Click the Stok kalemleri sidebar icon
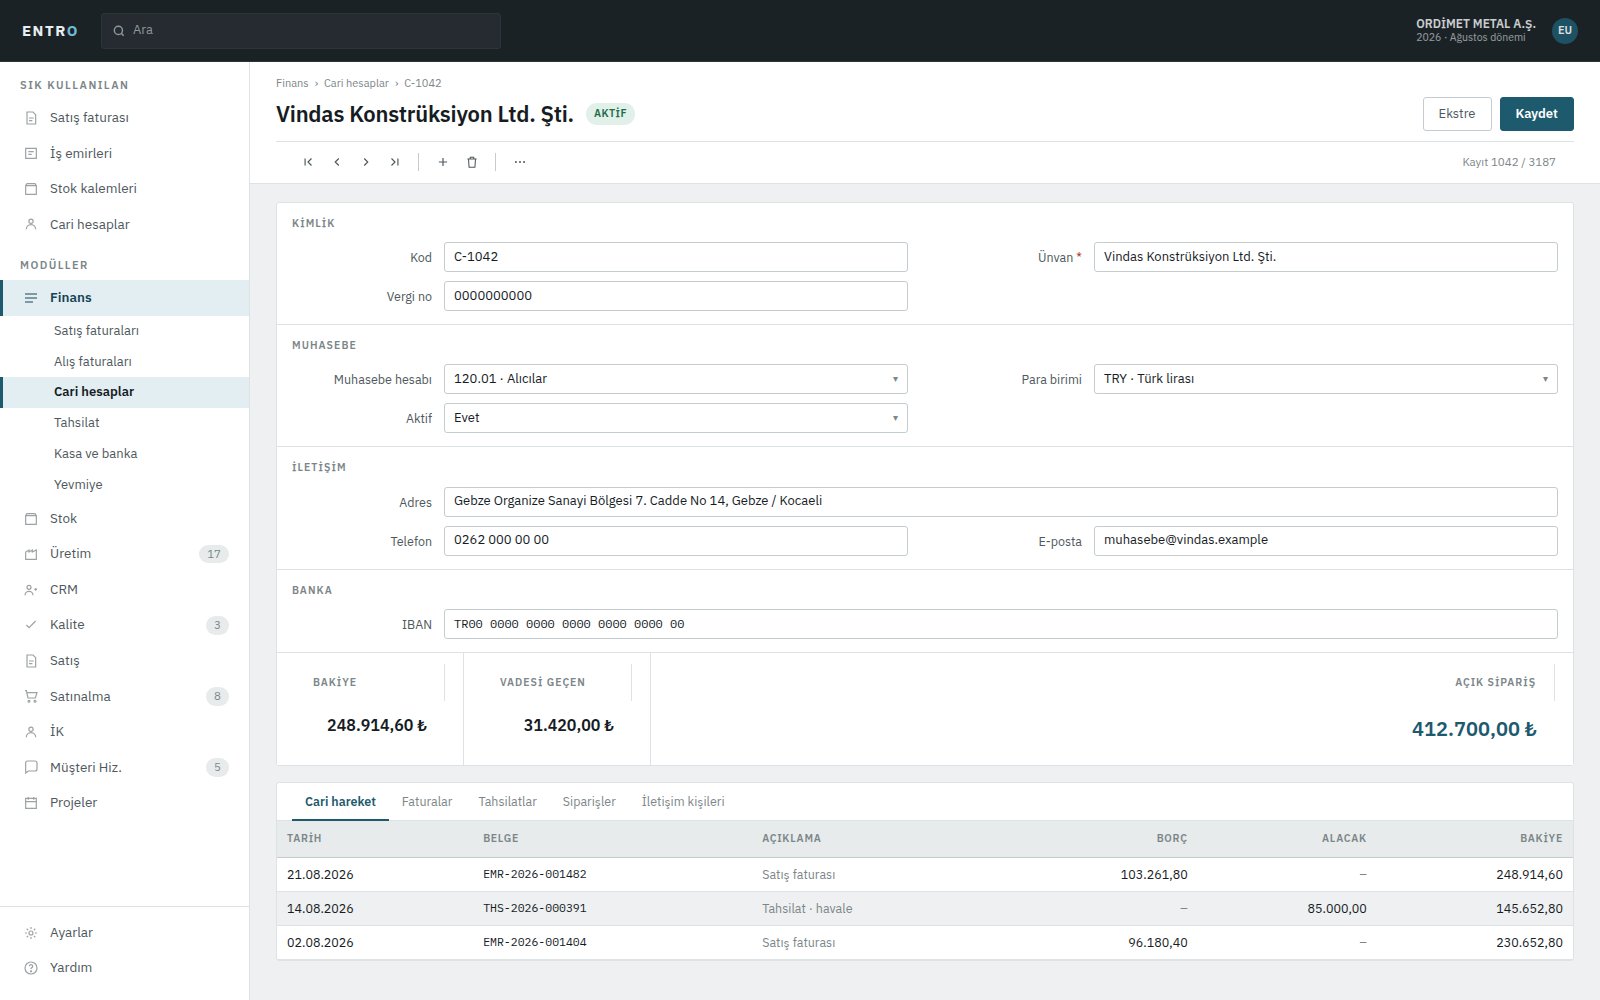The width and height of the screenshot is (1600, 1000). point(31,189)
